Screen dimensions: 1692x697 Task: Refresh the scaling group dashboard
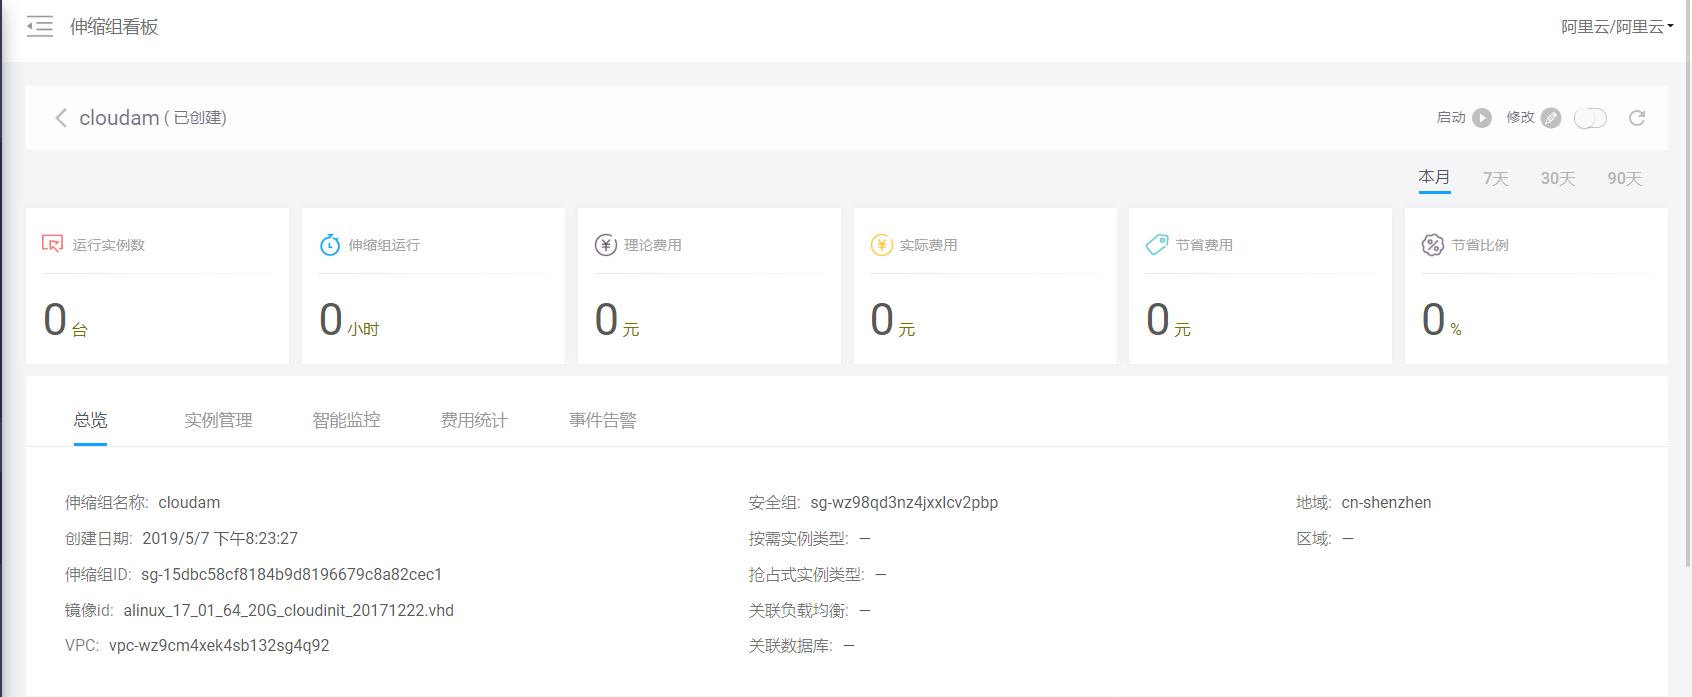point(1637,118)
